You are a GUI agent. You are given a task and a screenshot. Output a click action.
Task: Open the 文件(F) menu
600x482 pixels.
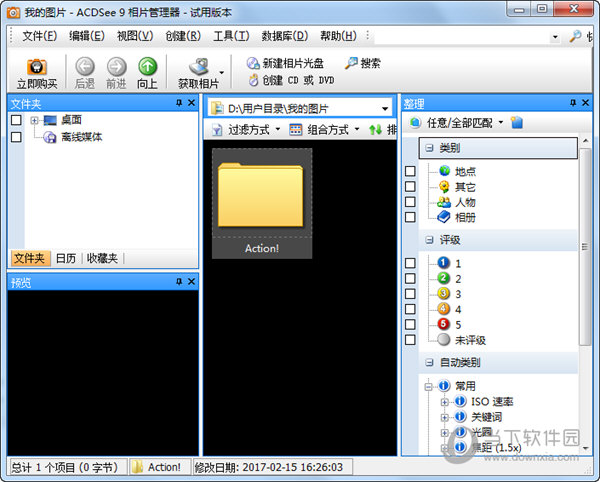click(x=39, y=36)
